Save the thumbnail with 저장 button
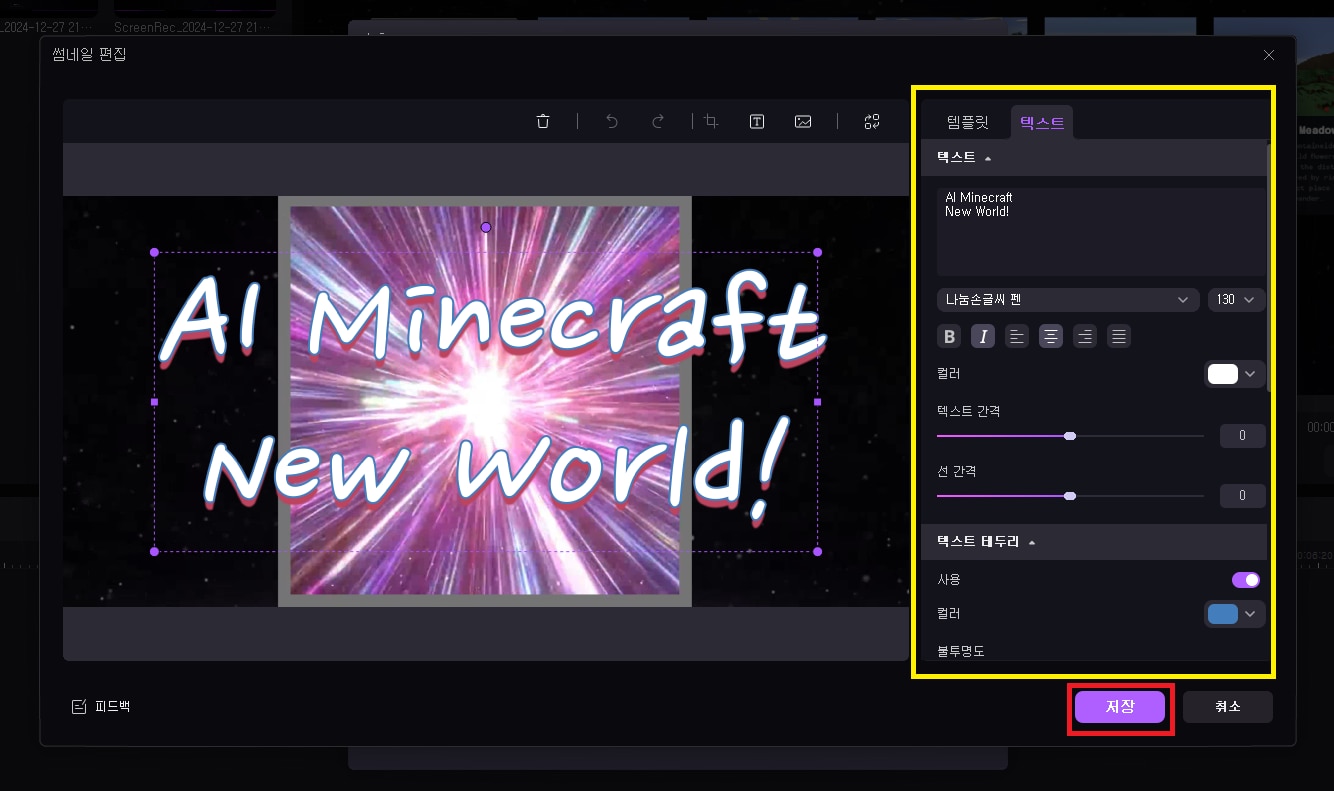Image resolution: width=1334 pixels, height=791 pixels. (x=1120, y=707)
